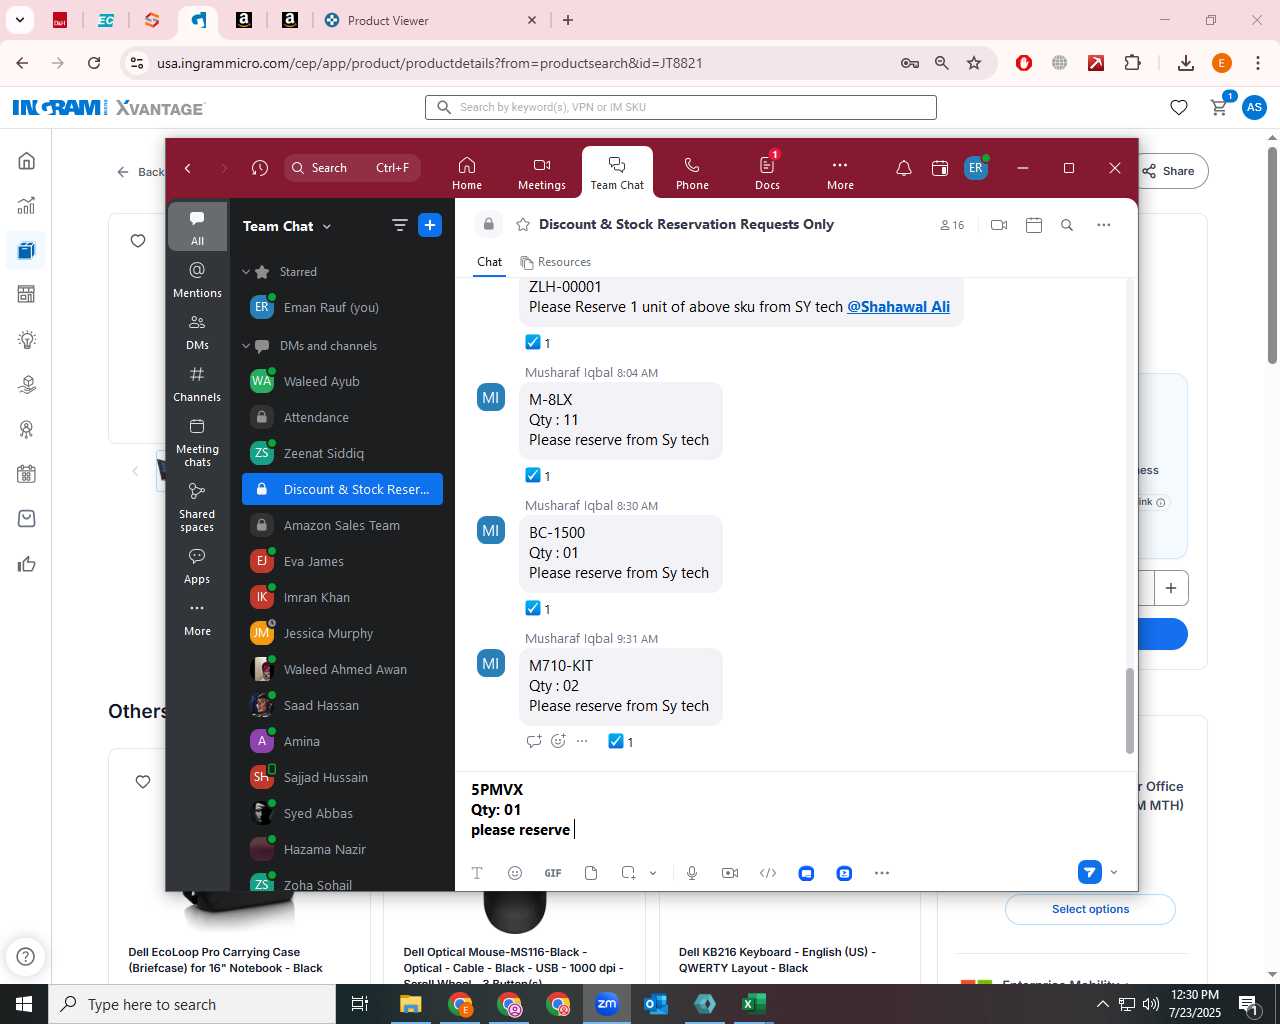Attach a file to message
The width and height of the screenshot is (1280, 1024).
(591, 873)
